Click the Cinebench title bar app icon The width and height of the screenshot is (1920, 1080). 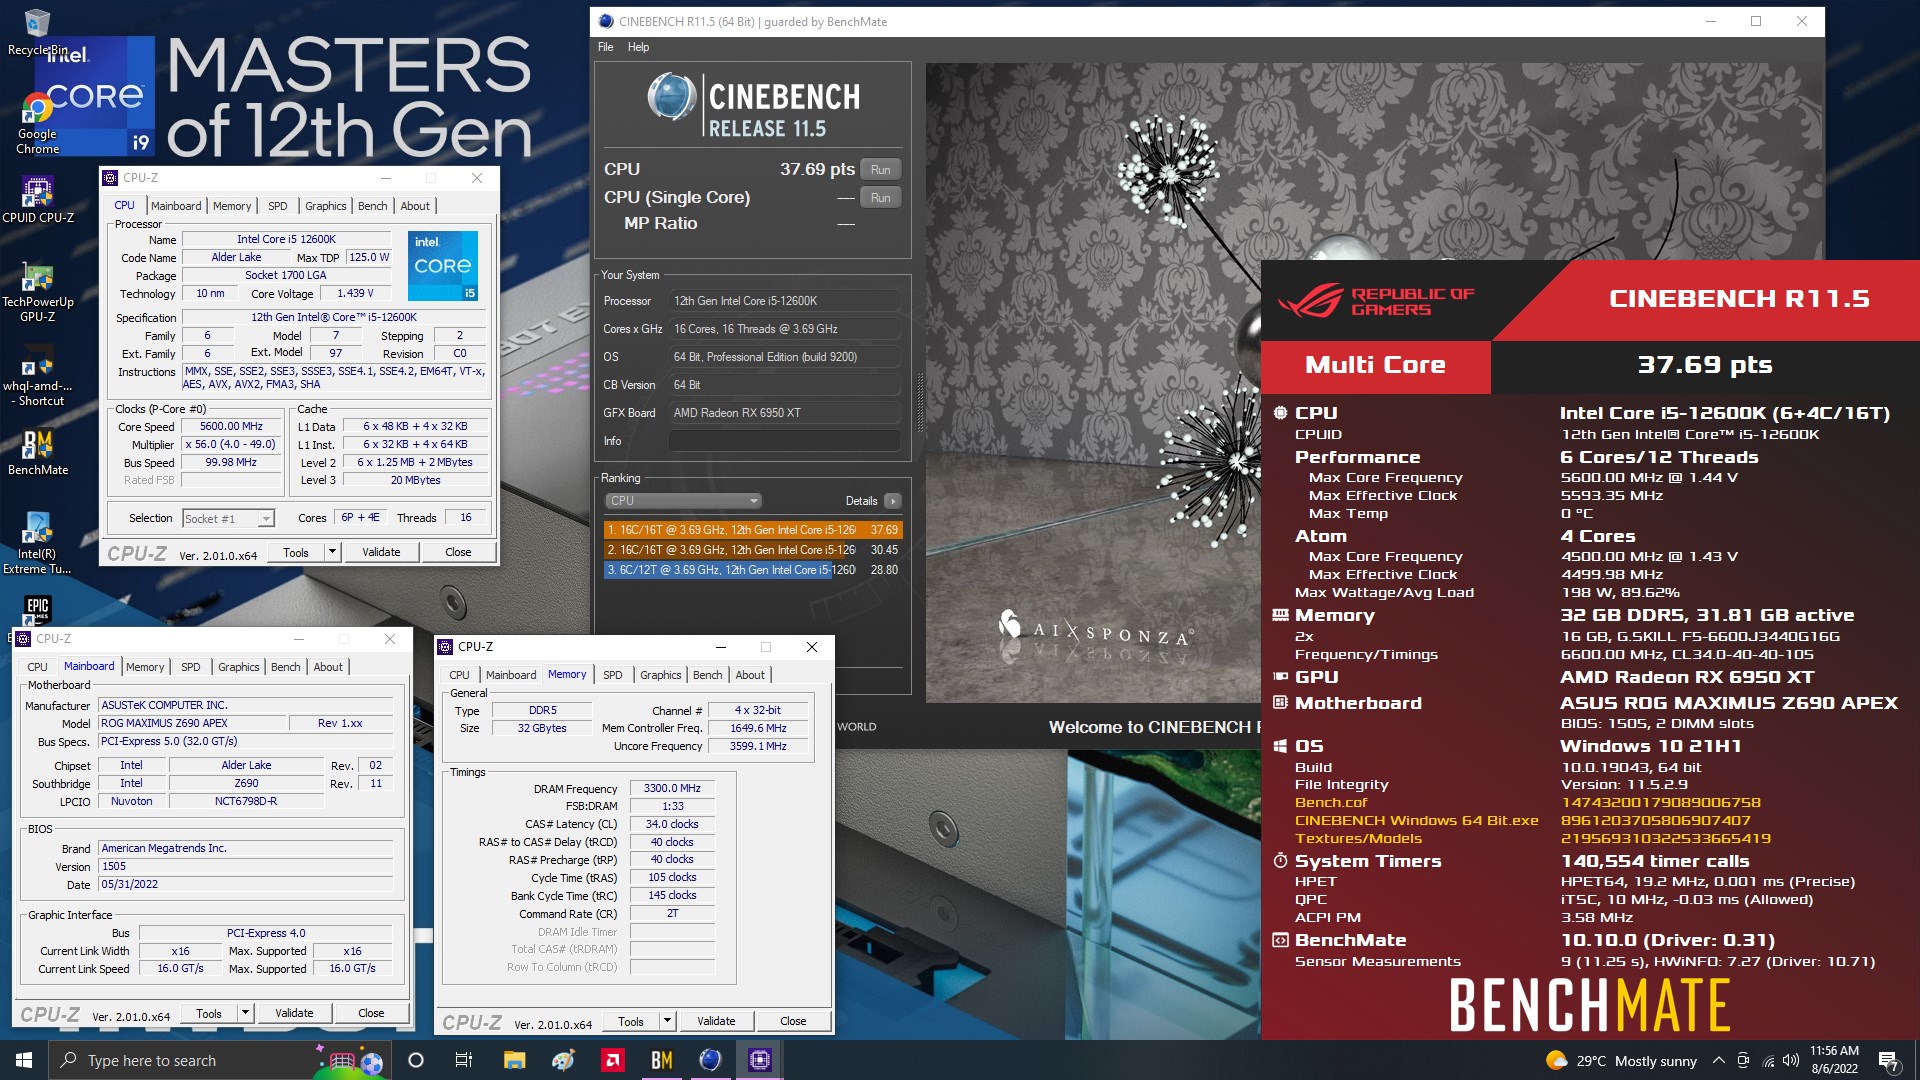[x=606, y=21]
